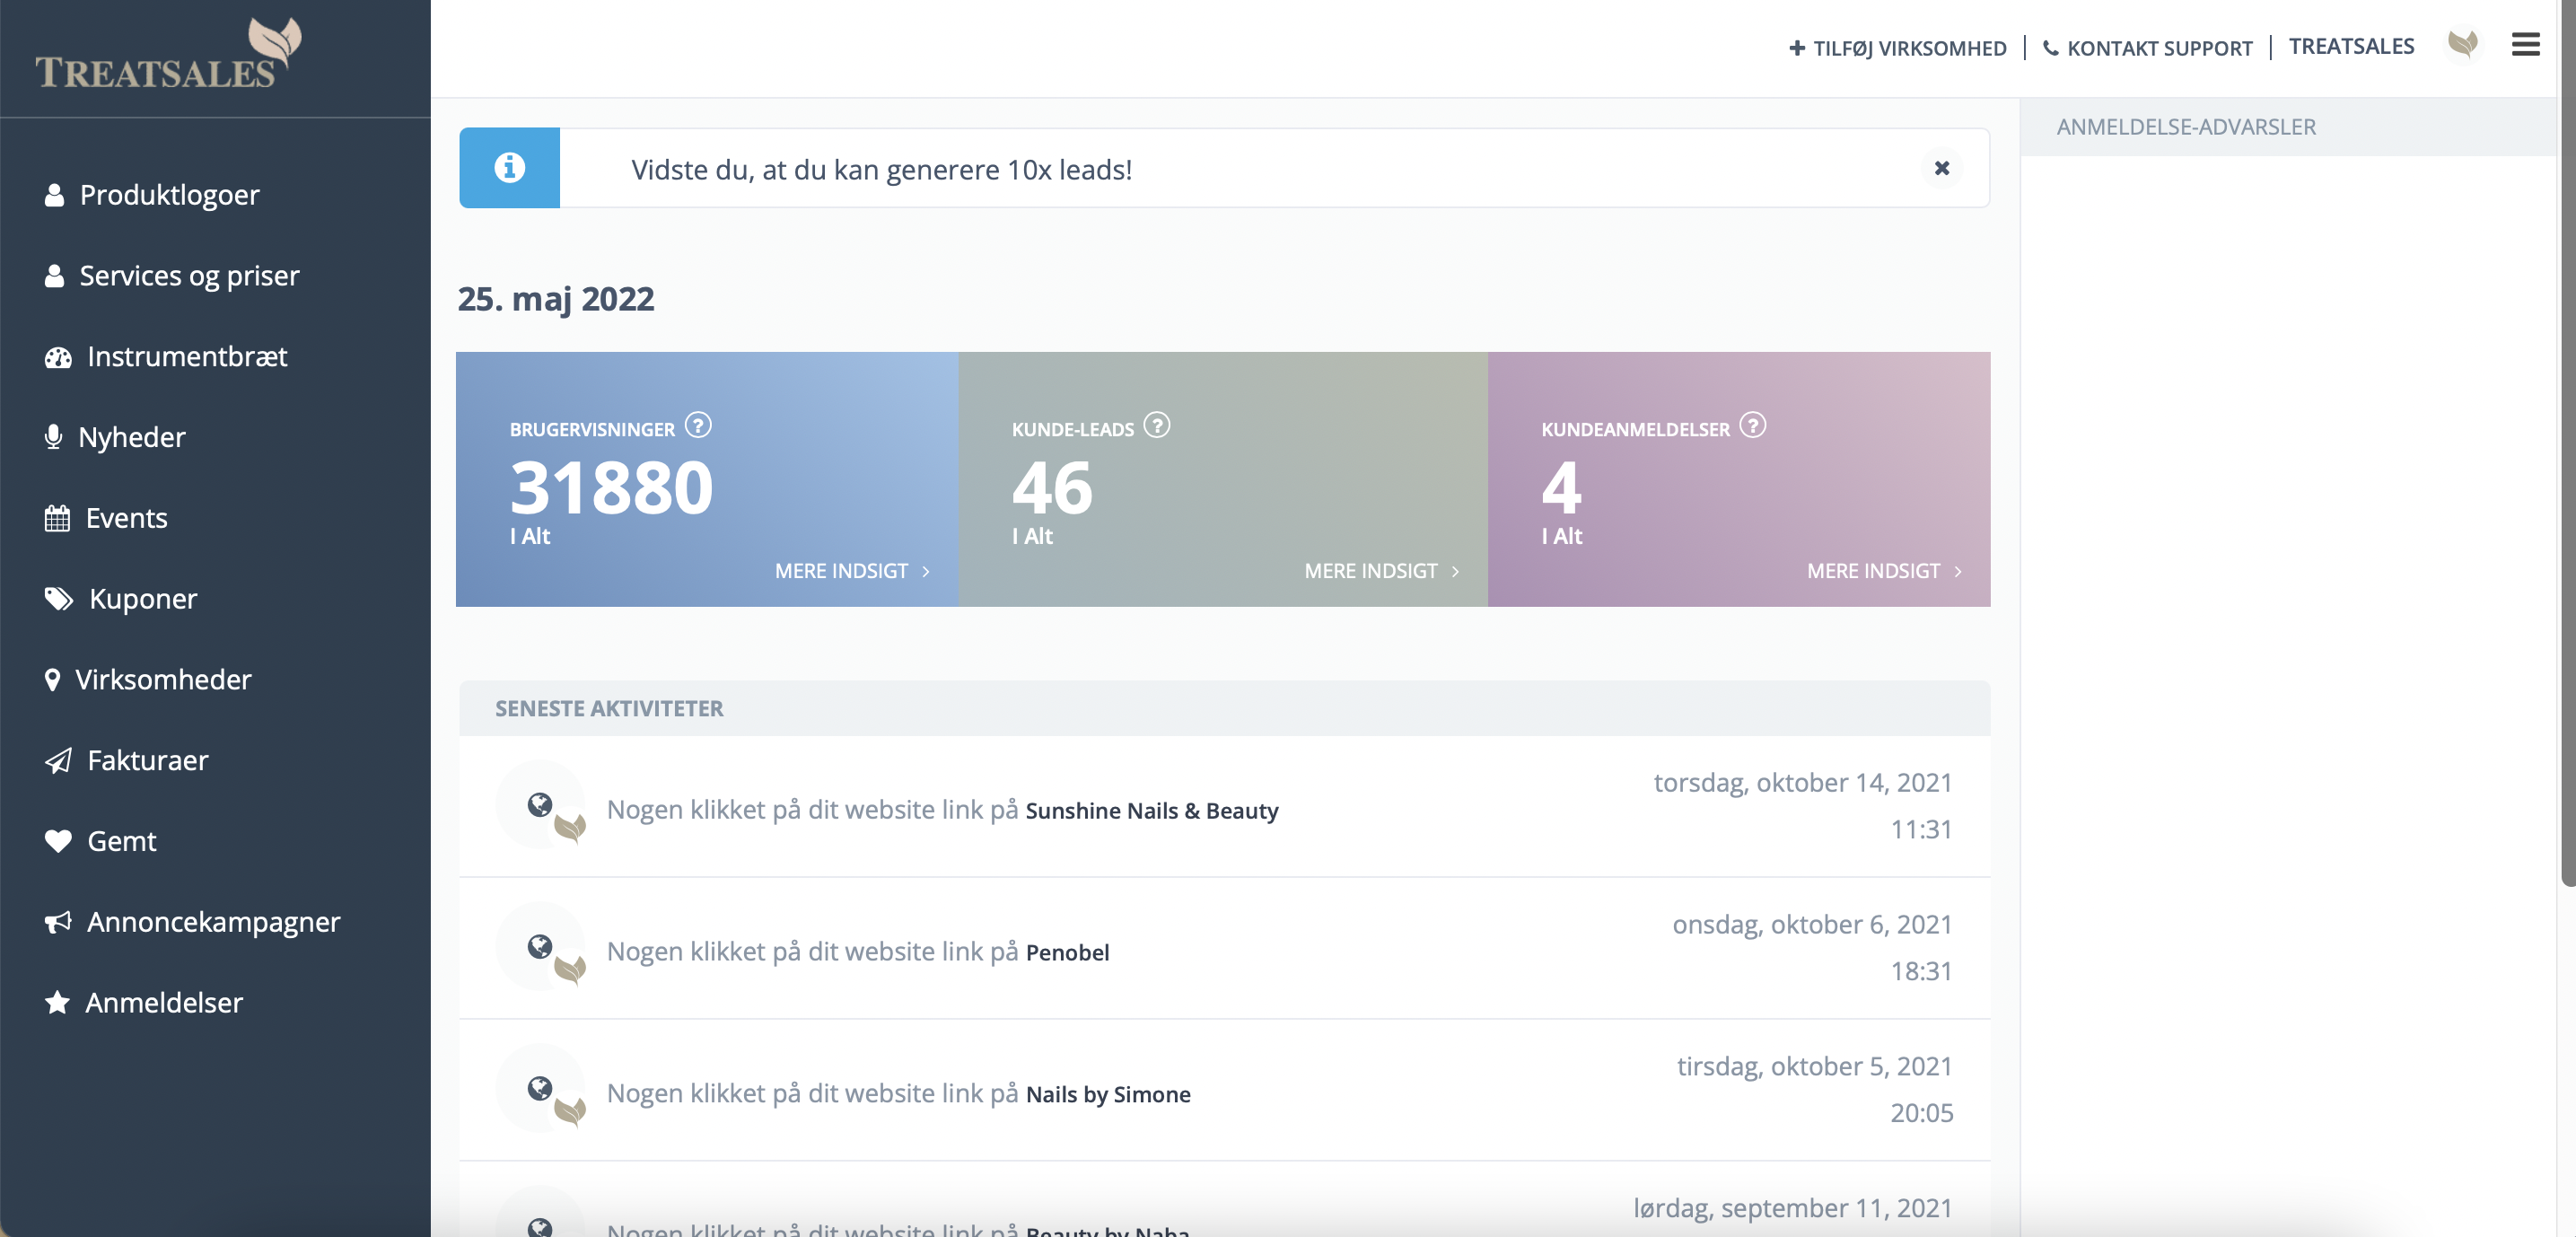Click Tilføj Virksomhed link
Viewport: 2576px width, 1237px height.
[1897, 48]
